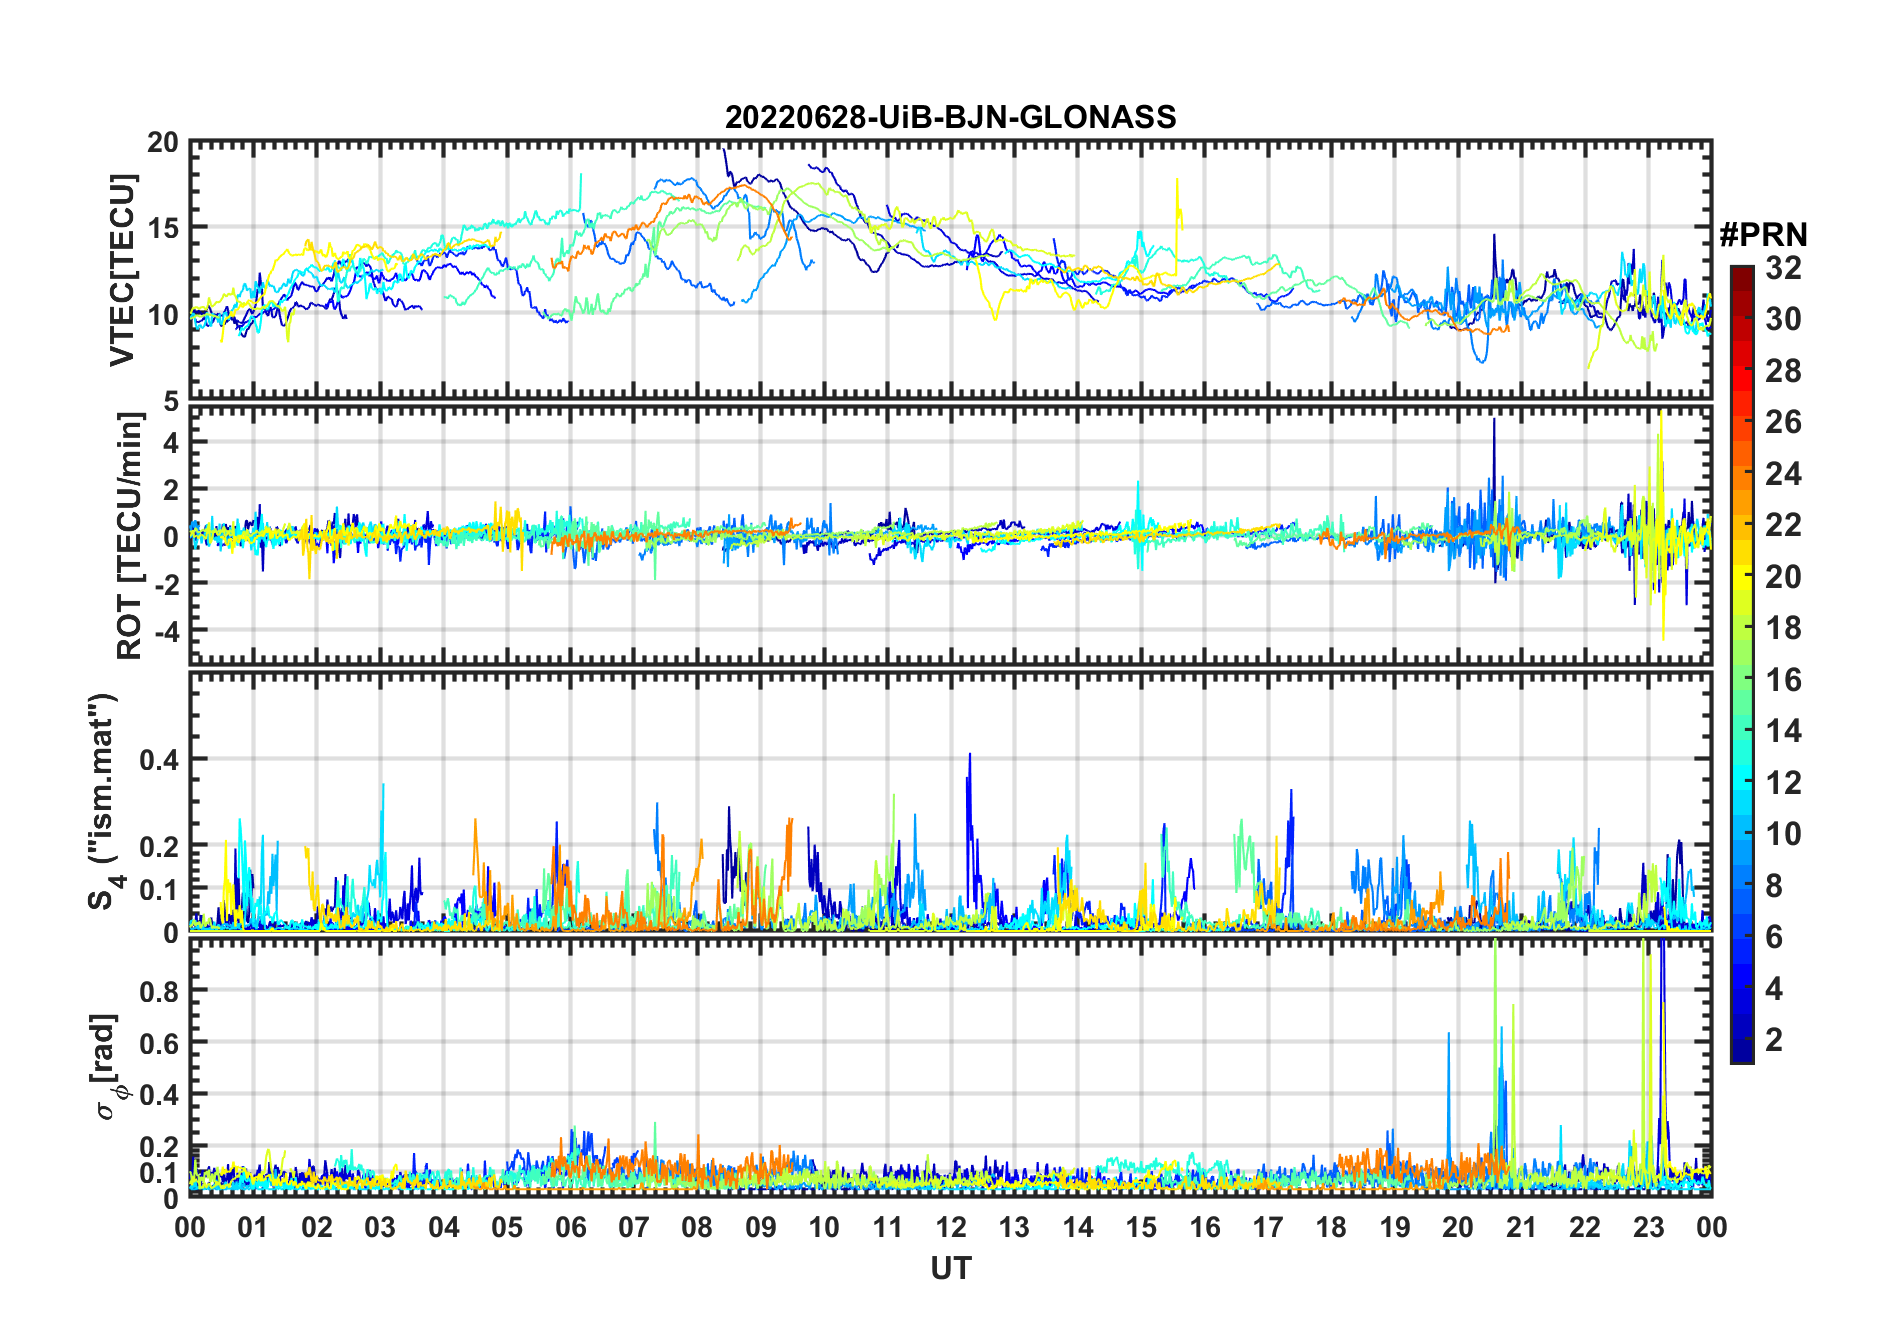1902x1330 pixels.
Task: Select colorbar tick label 16
Action: pos(1783,680)
